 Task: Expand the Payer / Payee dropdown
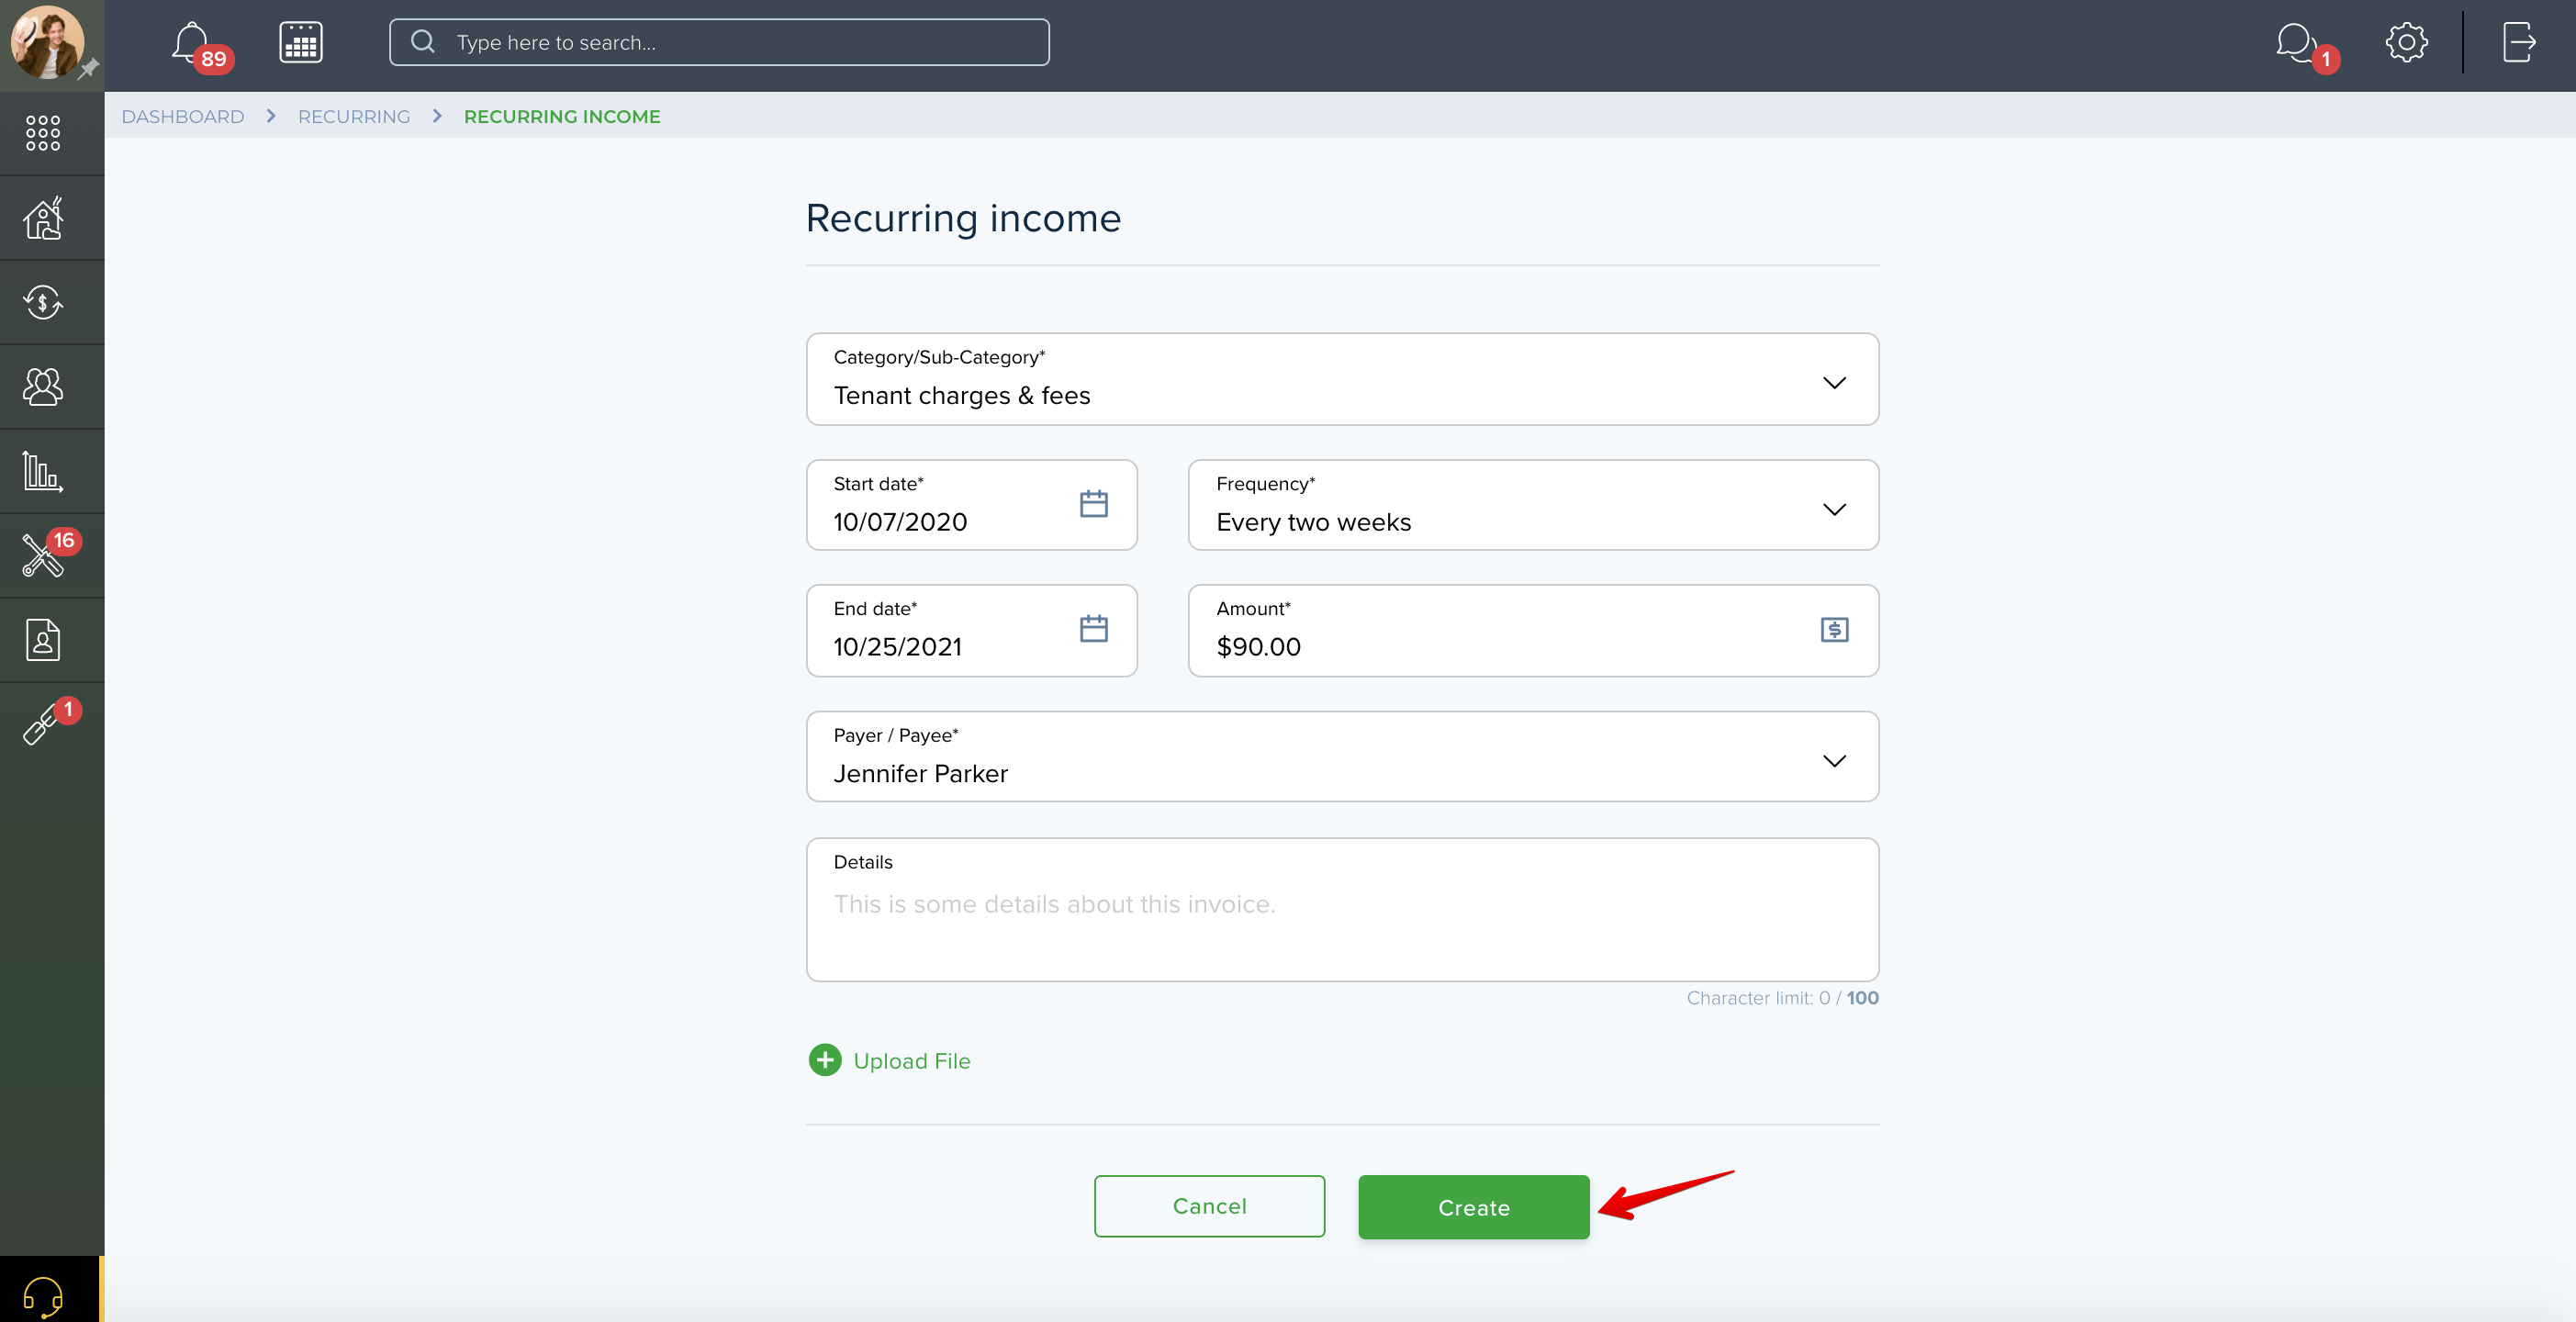[x=1342, y=756]
